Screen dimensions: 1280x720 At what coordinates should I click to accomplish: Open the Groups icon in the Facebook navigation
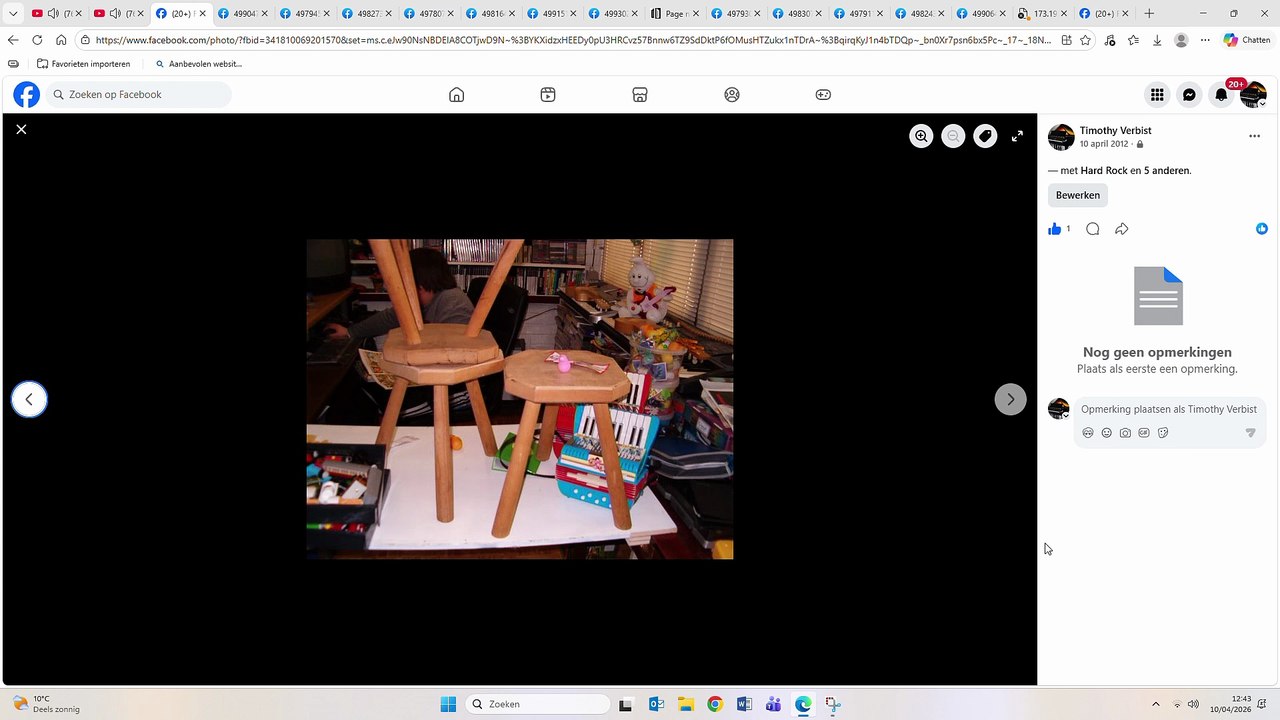(732, 94)
